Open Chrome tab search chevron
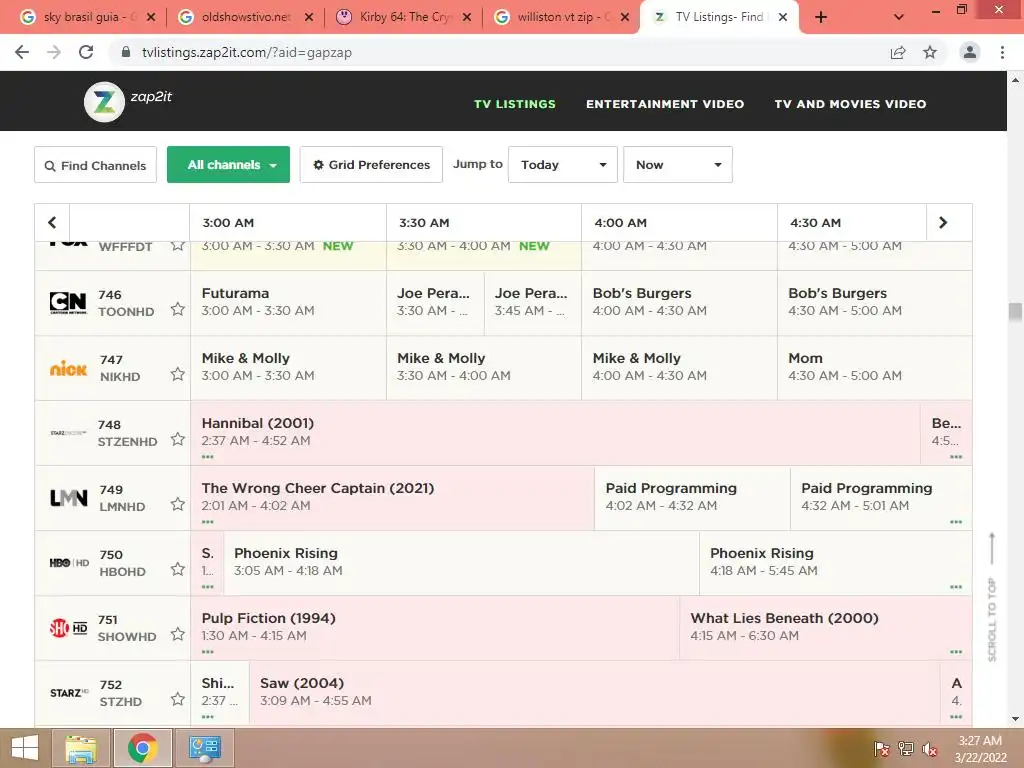Viewport: 1024px width, 768px height. coord(899,17)
